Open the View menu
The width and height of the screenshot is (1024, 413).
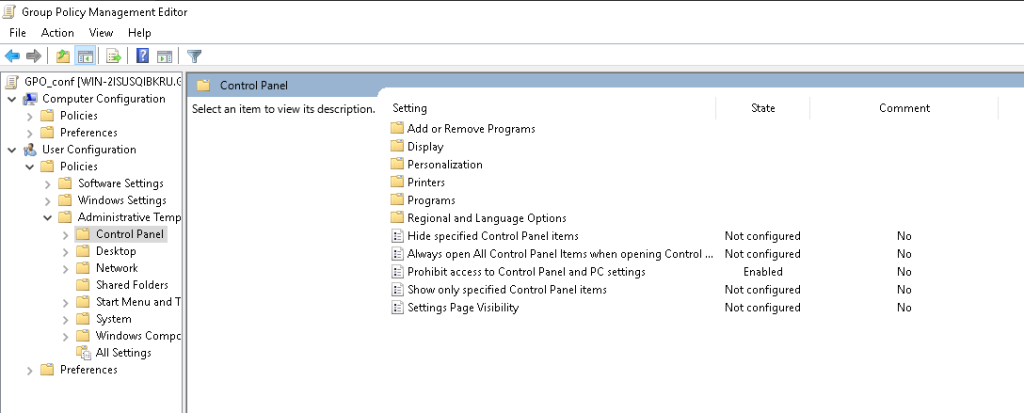(x=101, y=33)
